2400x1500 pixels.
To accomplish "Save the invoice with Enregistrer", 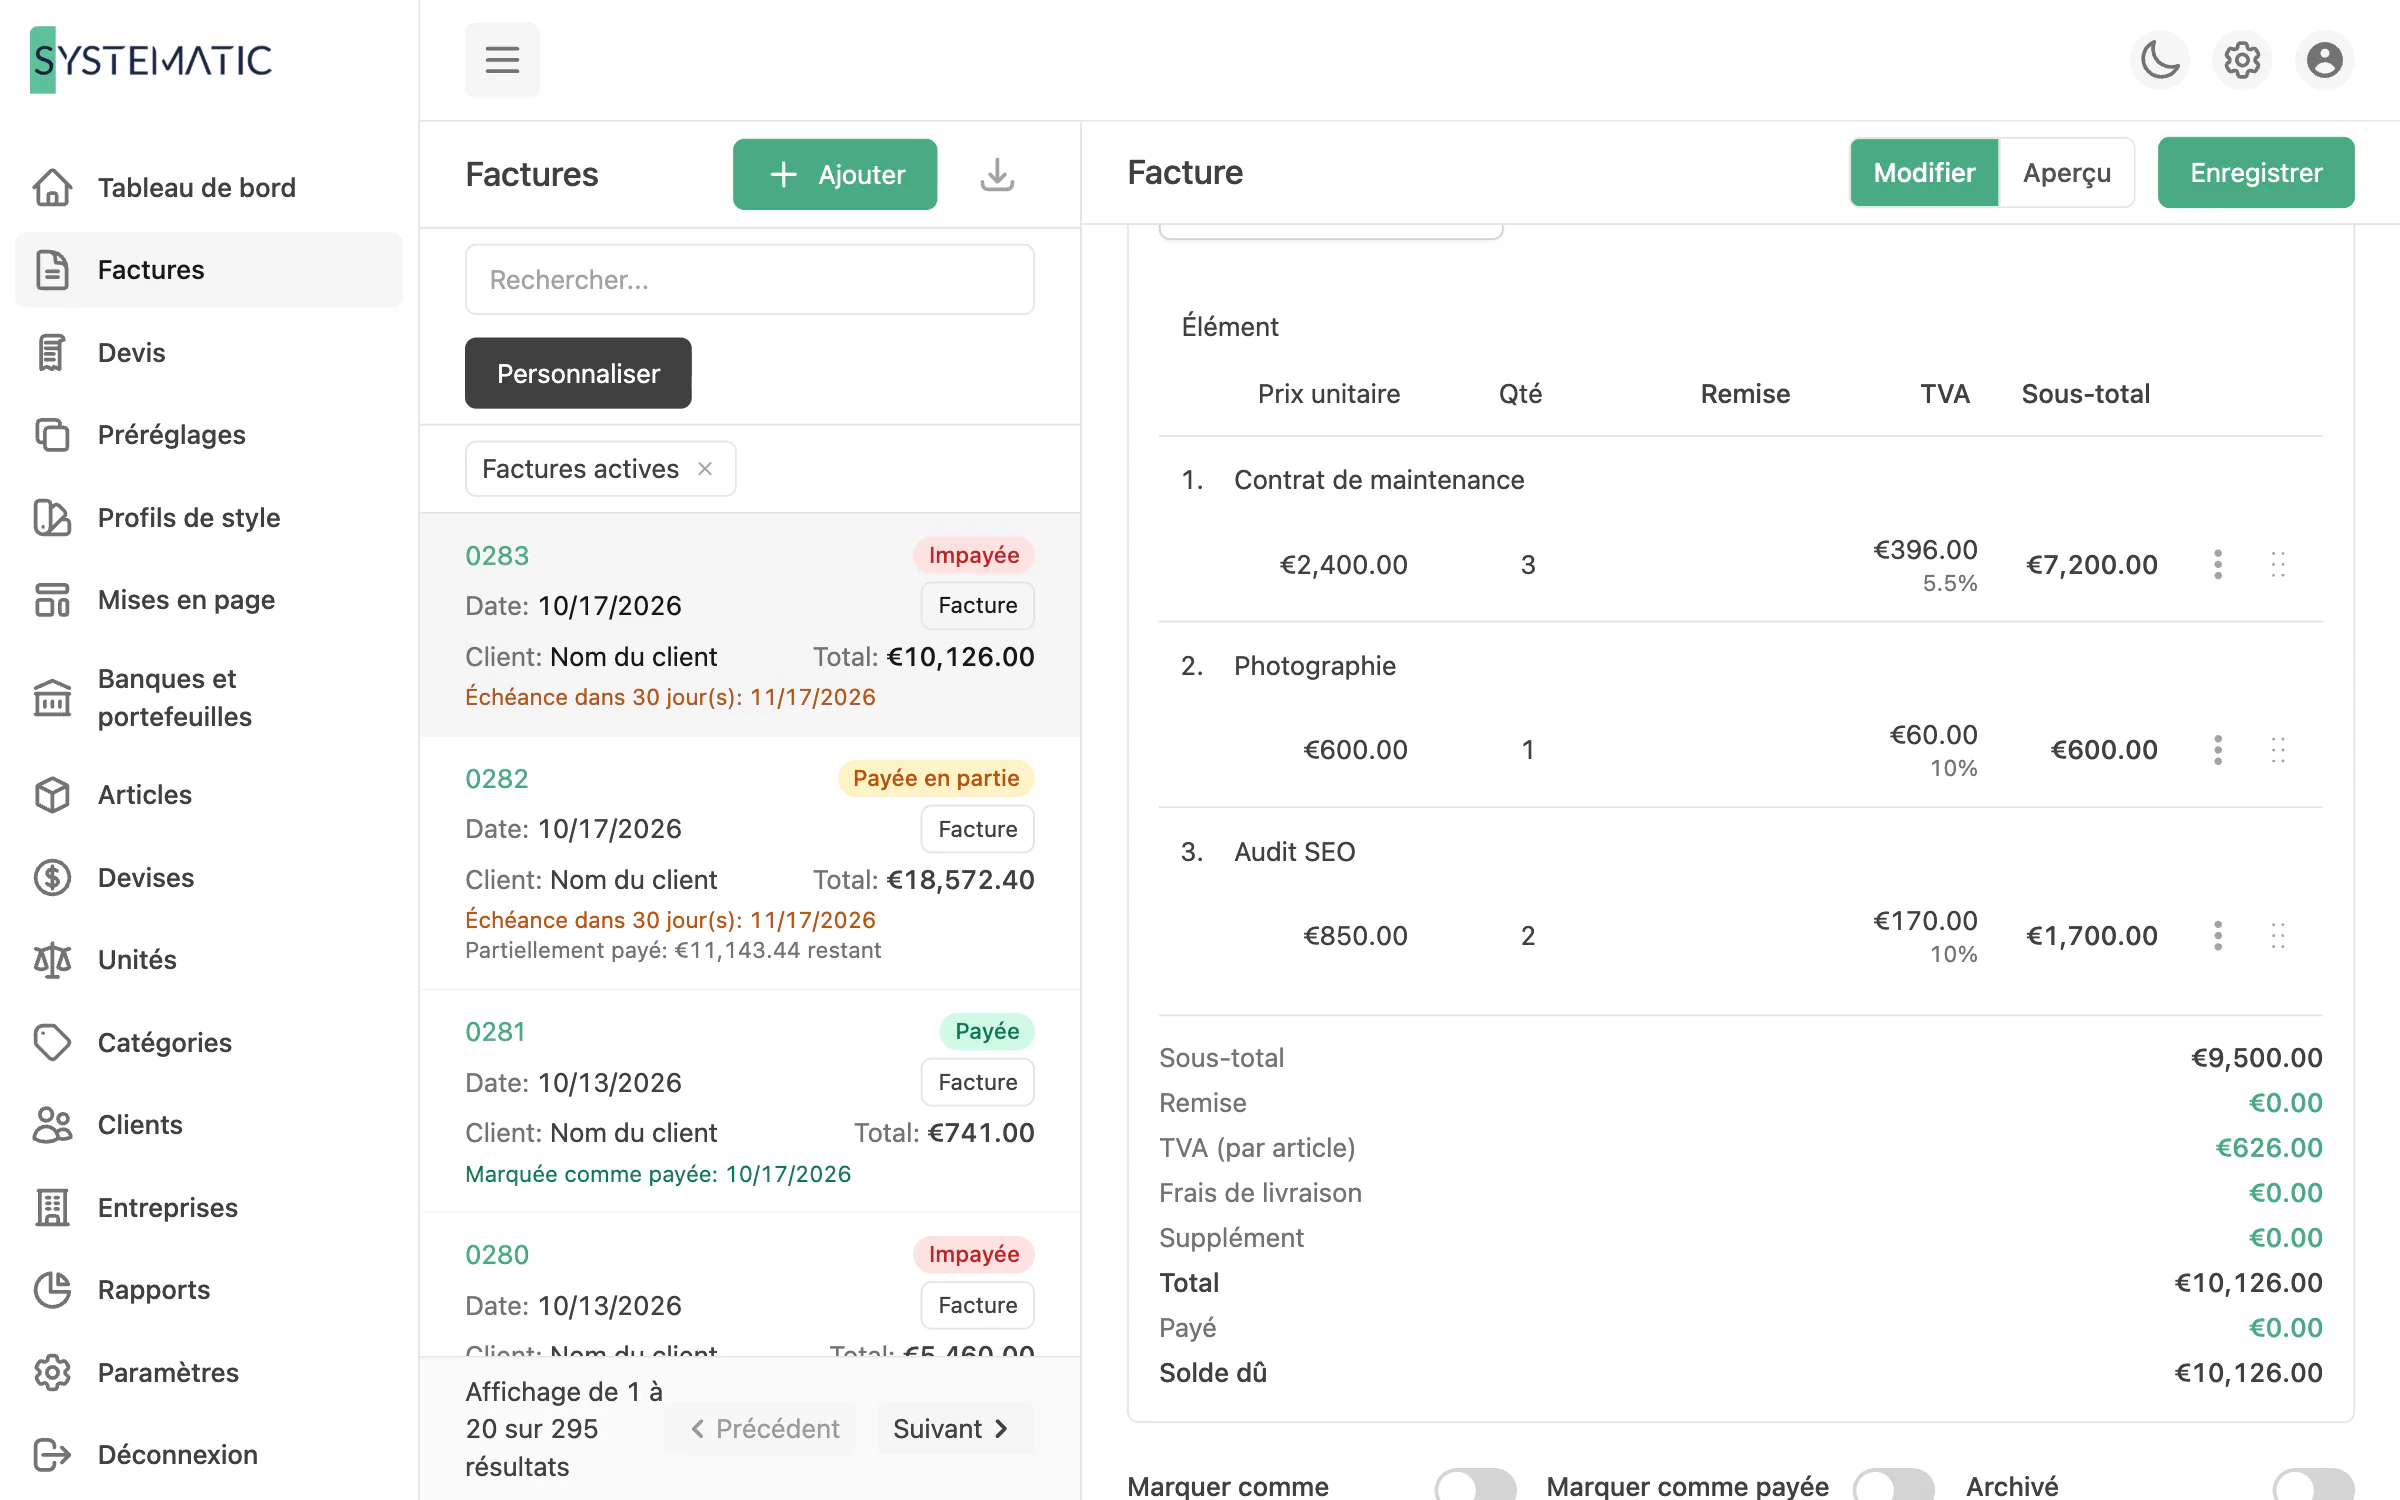I will click(2256, 172).
